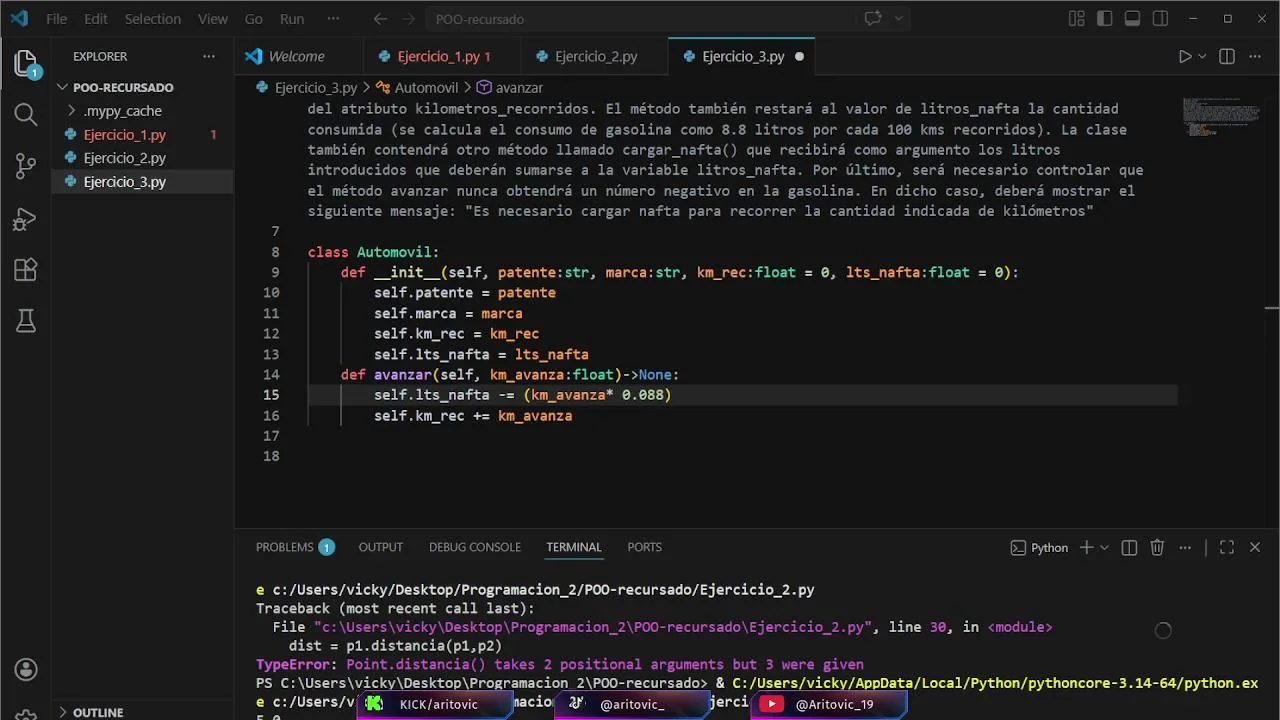Image resolution: width=1280 pixels, height=720 pixels.
Task: Open the View menu
Action: click(213, 18)
